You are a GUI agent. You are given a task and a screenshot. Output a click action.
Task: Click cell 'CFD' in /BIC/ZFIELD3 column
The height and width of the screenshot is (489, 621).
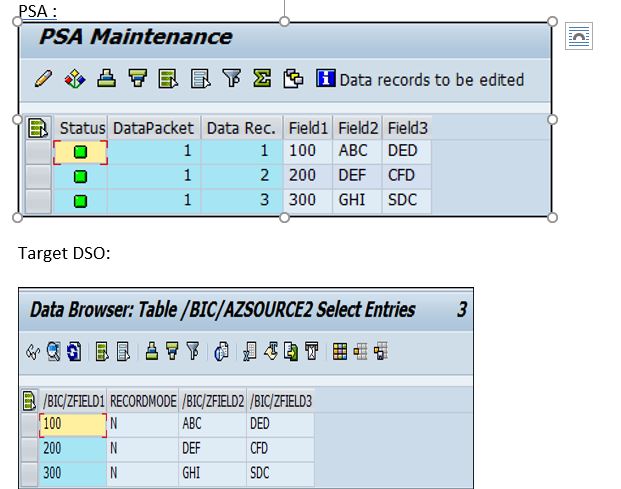coord(281,449)
